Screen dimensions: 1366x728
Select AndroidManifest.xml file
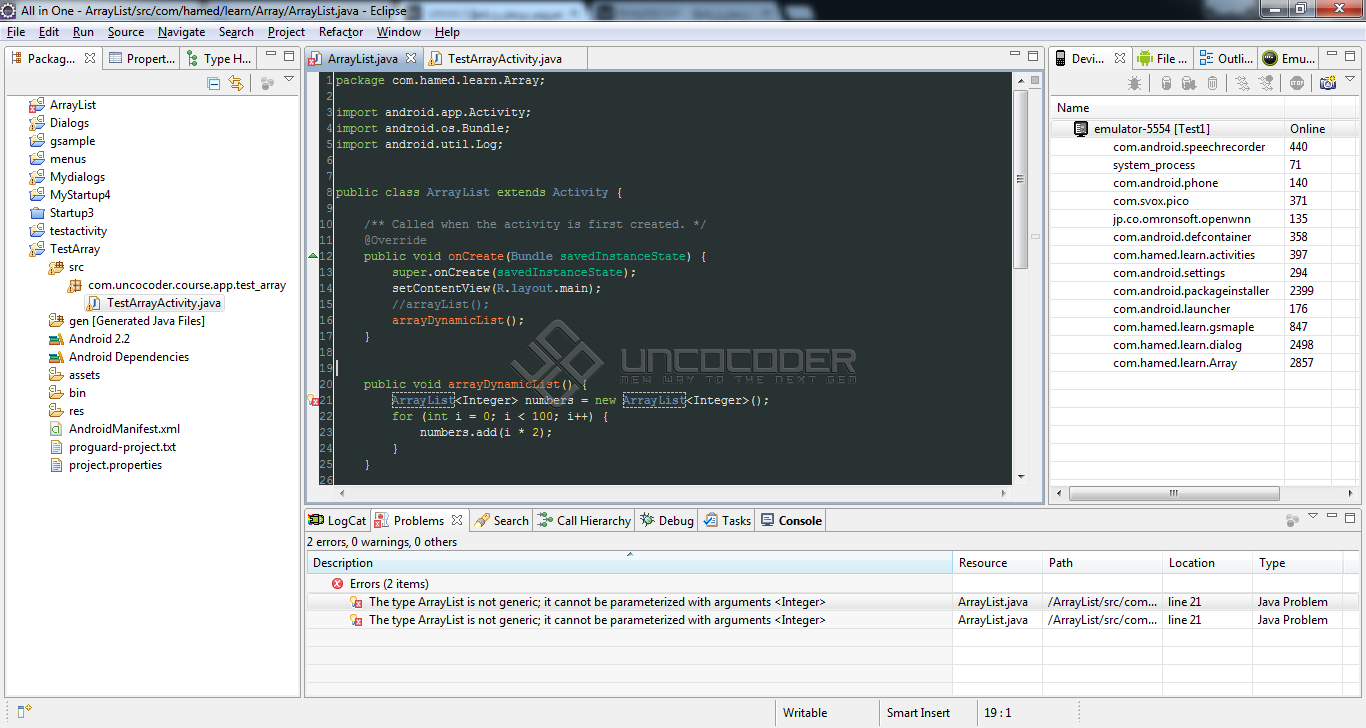(x=115, y=429)
